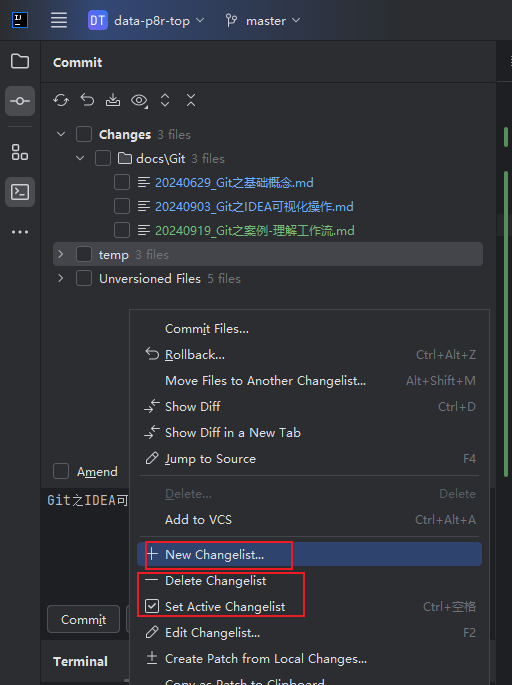Tick checkbox for 20240629_Git之基础概念.md
This screenshot has width=512, height=685.
tap(122, 182)
